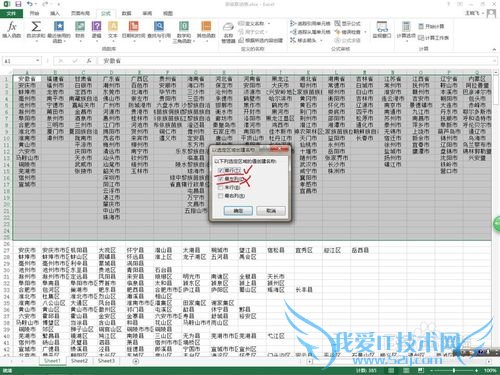Click the fx button beside formula bar
Image resolution: width=500 pixels, height=375 pixels.
89,61
